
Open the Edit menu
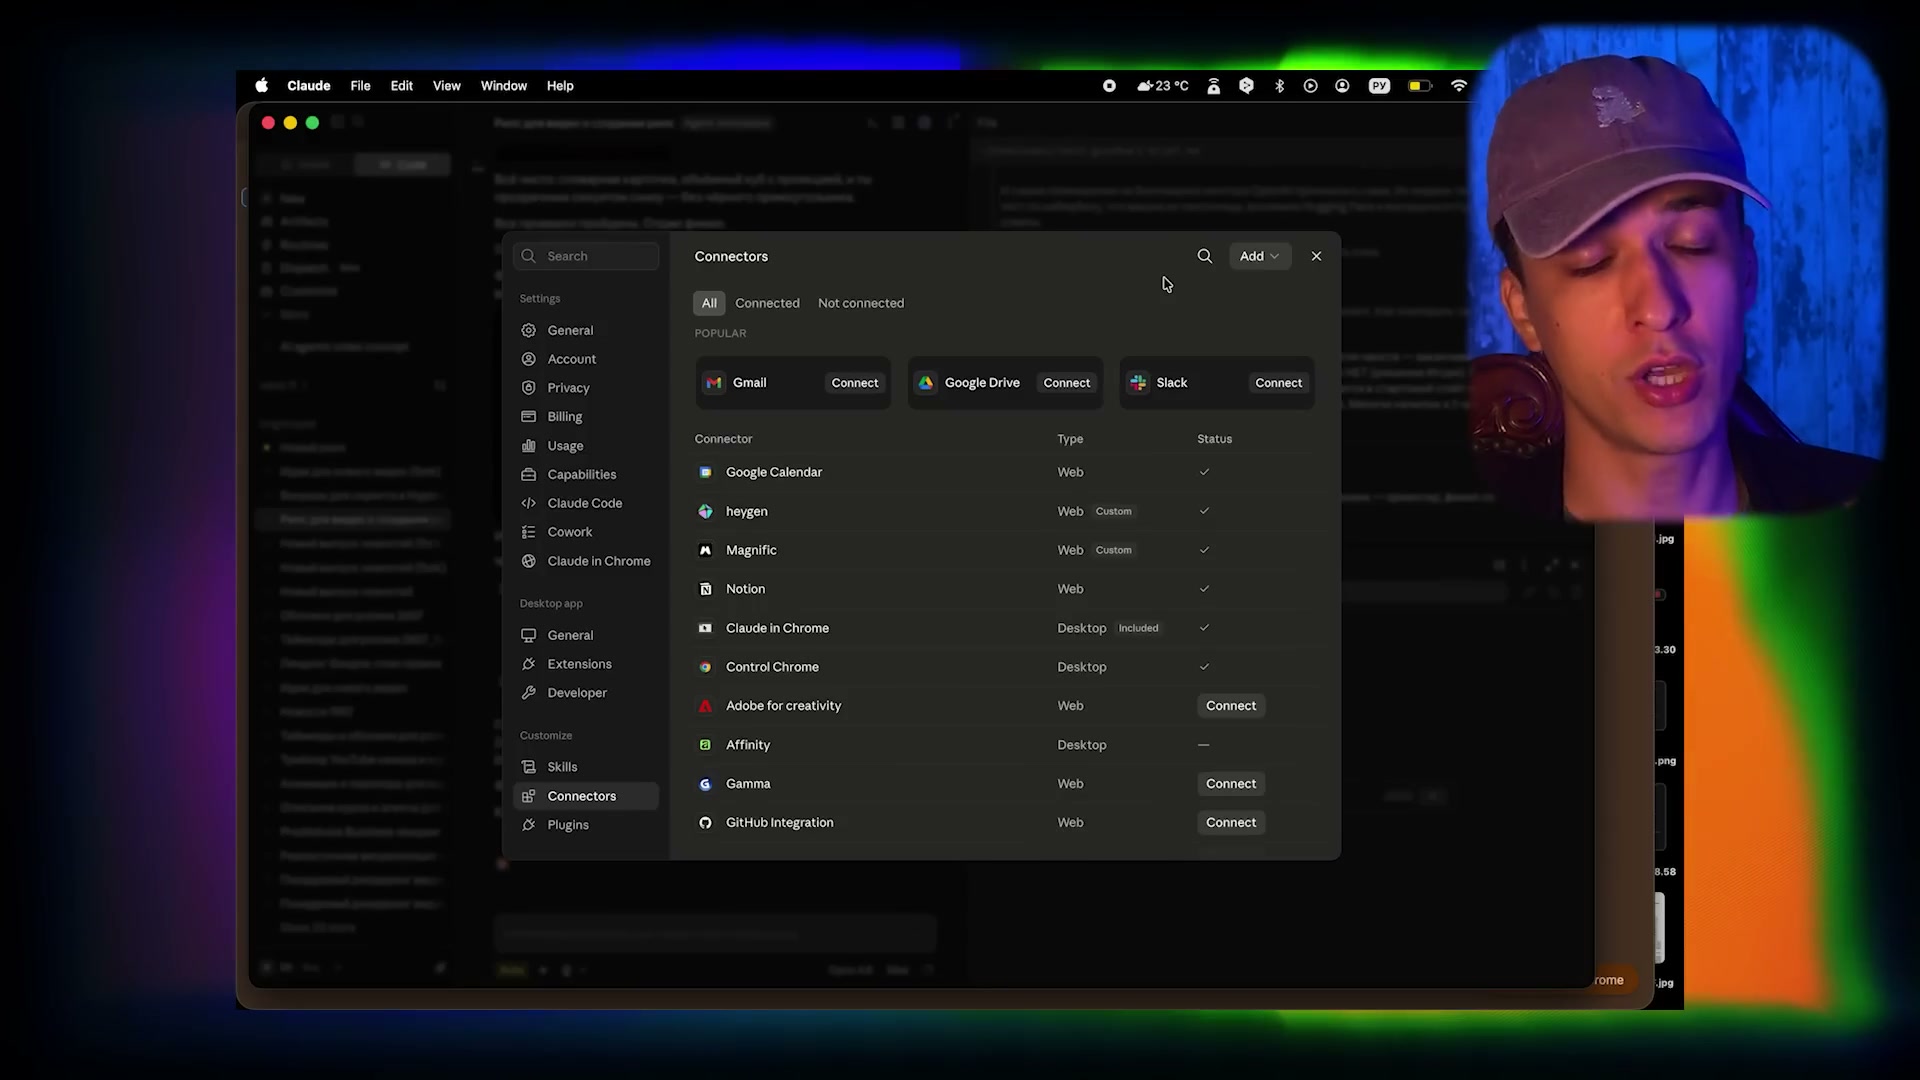click(401, 86)
